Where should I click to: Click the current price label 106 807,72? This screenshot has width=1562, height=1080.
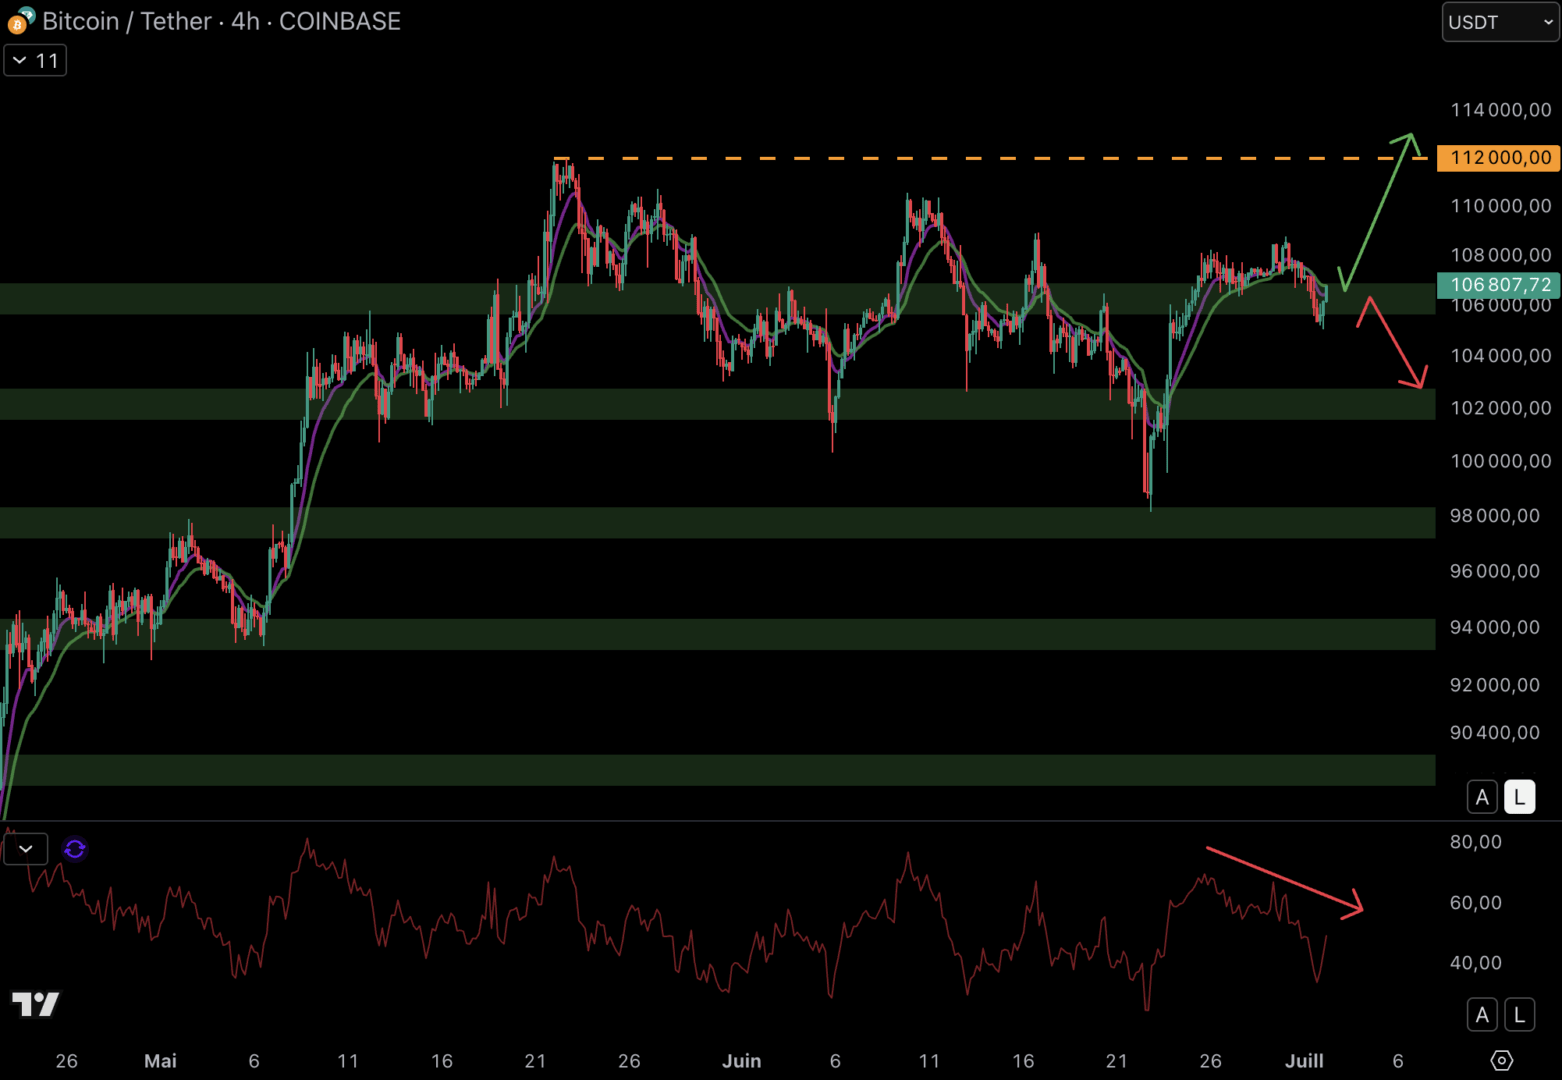click(x=1498, y=285)
